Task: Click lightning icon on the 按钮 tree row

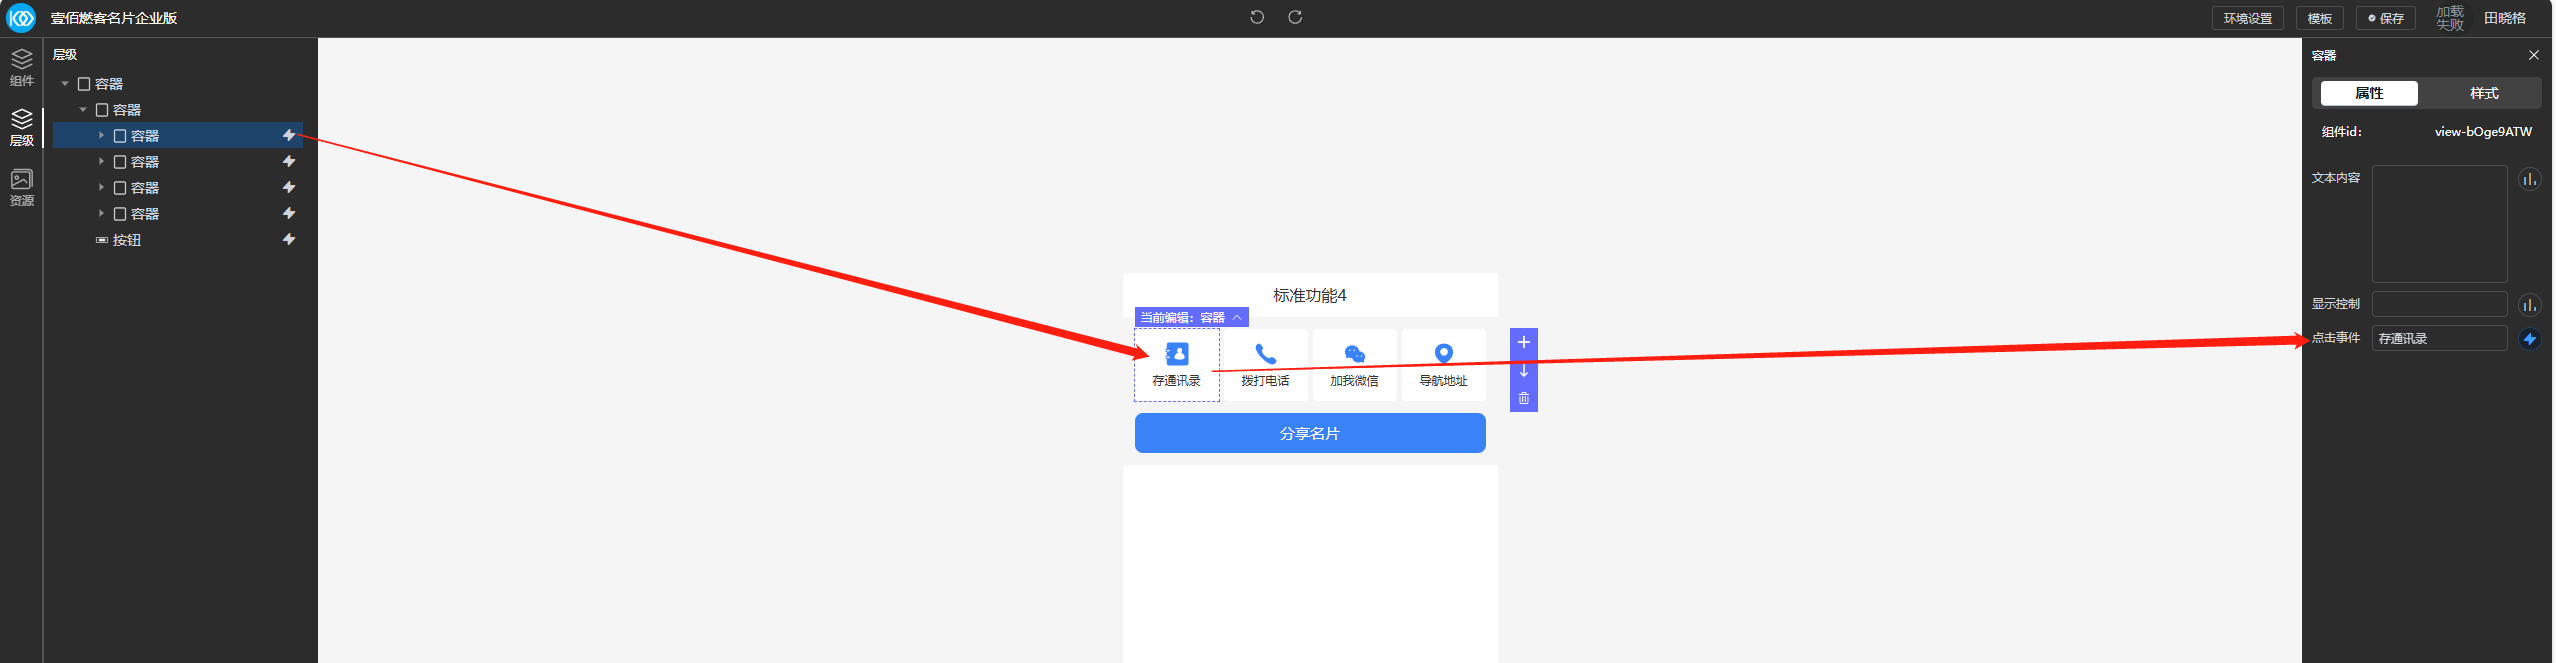Action: (x=289, y=239)
